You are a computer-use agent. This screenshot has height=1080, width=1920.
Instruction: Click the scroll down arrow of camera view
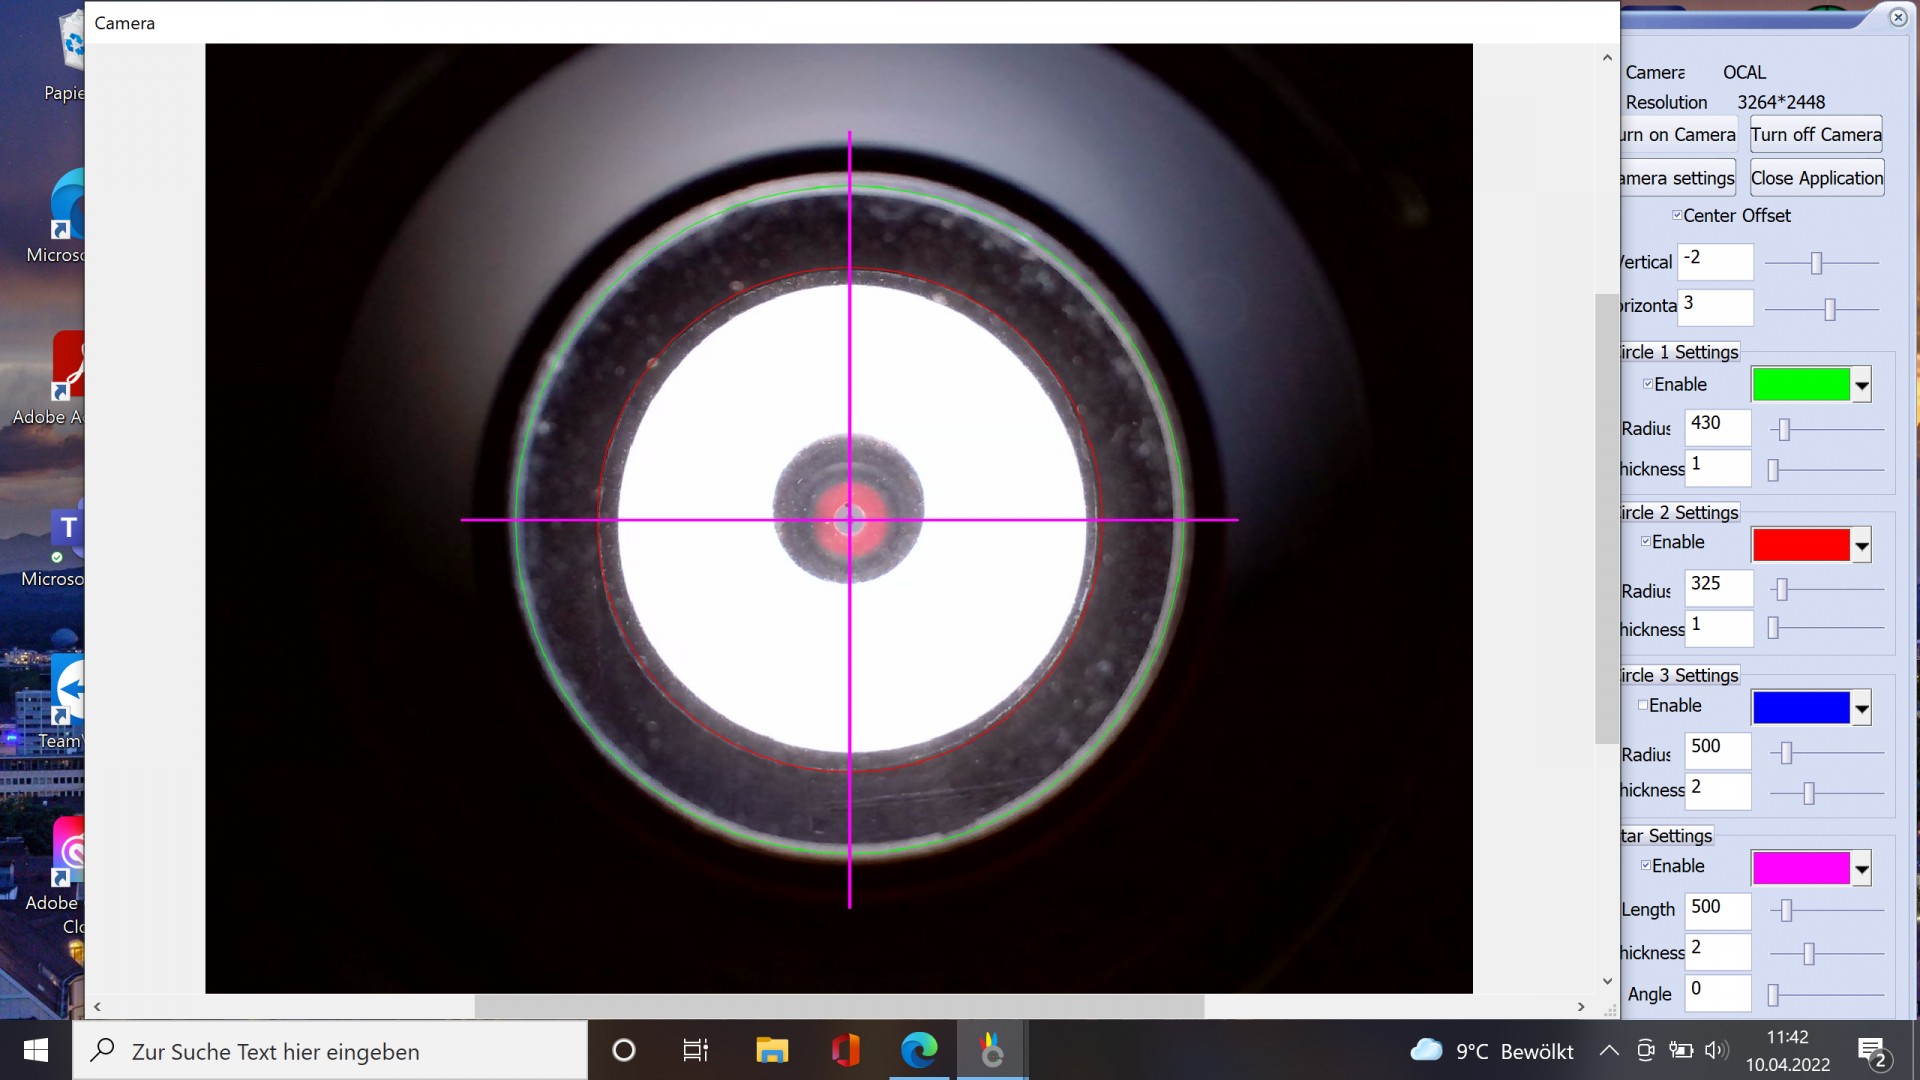(1607, 982)
